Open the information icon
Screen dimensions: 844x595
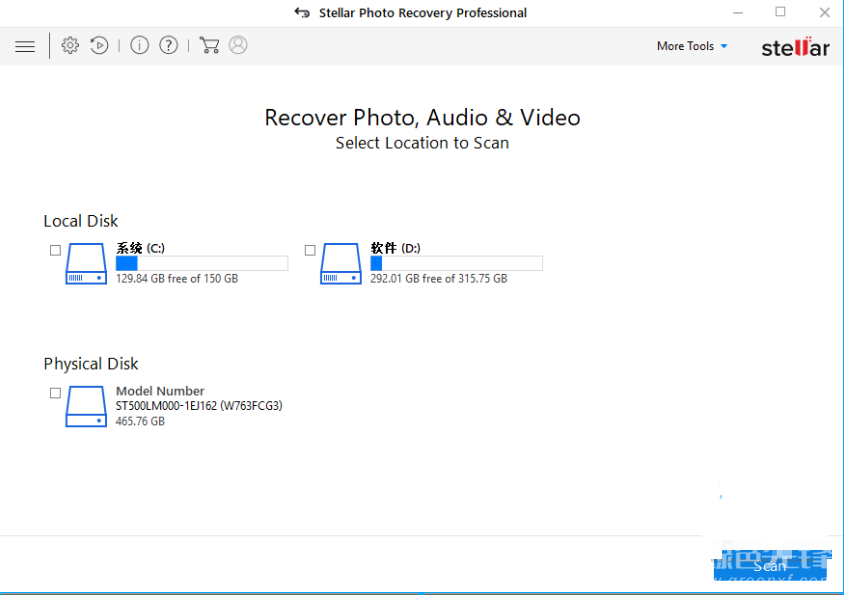click(139, 45)
